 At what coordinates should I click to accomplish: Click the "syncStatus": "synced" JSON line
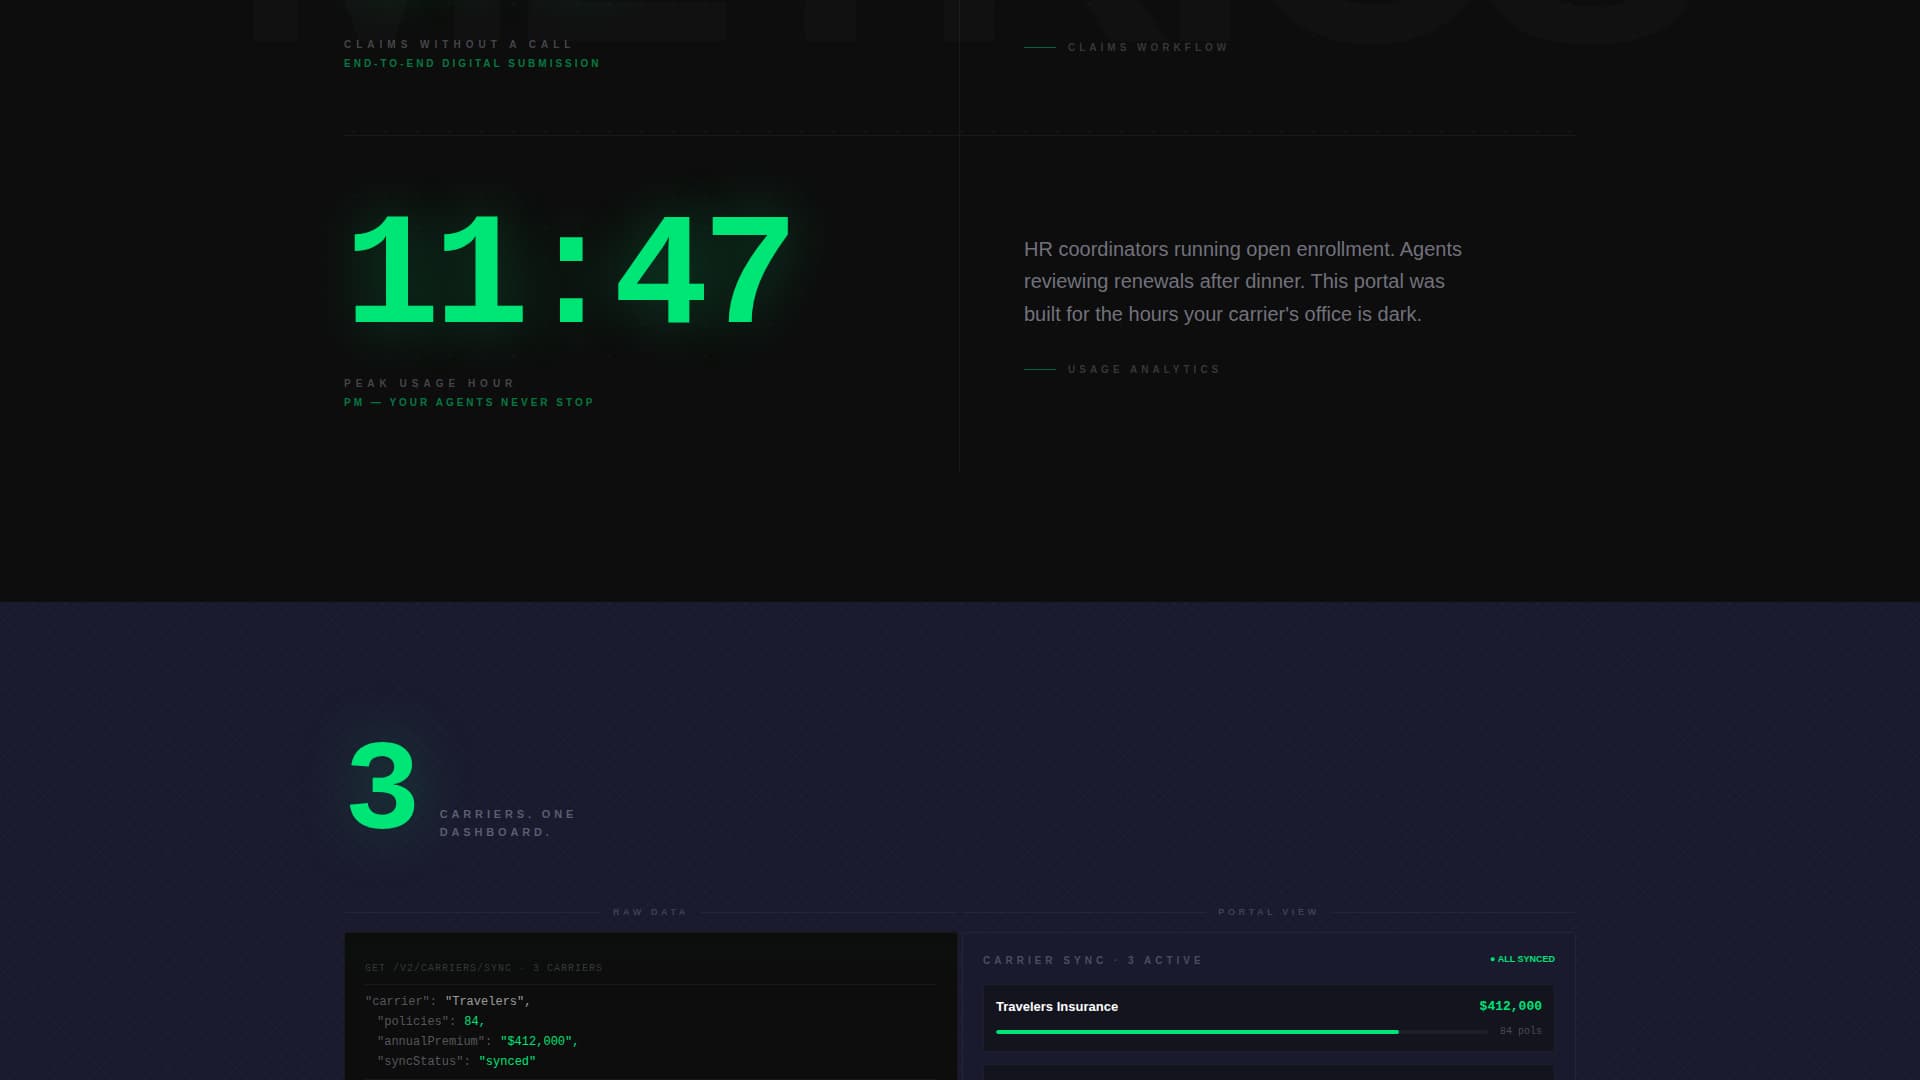[x=456, y=1061]
